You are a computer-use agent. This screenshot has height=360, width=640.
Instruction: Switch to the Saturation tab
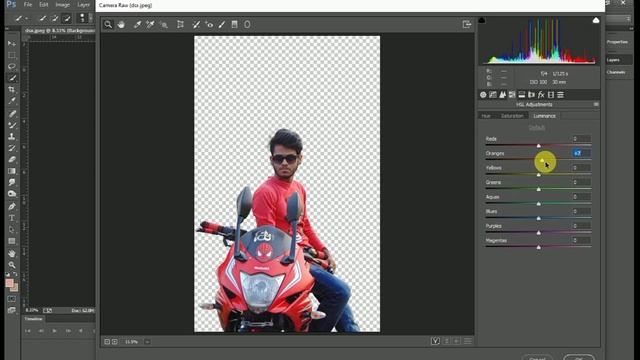pyautogui.click(x=512, y=116)
